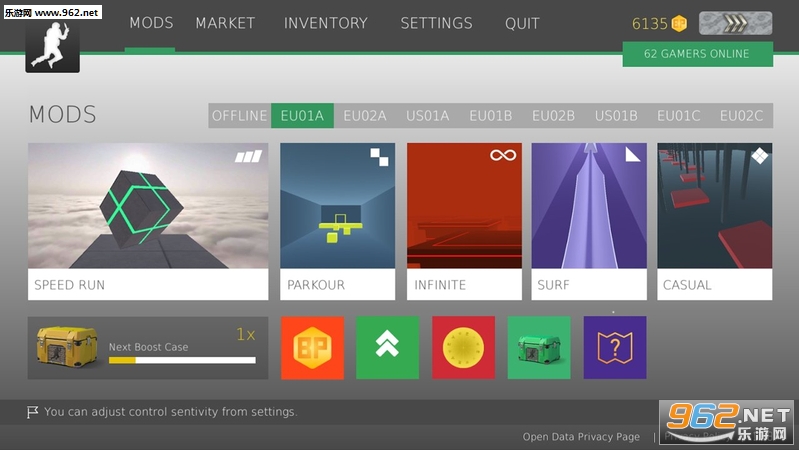Open the SETTINGS menu

point(436,23)
